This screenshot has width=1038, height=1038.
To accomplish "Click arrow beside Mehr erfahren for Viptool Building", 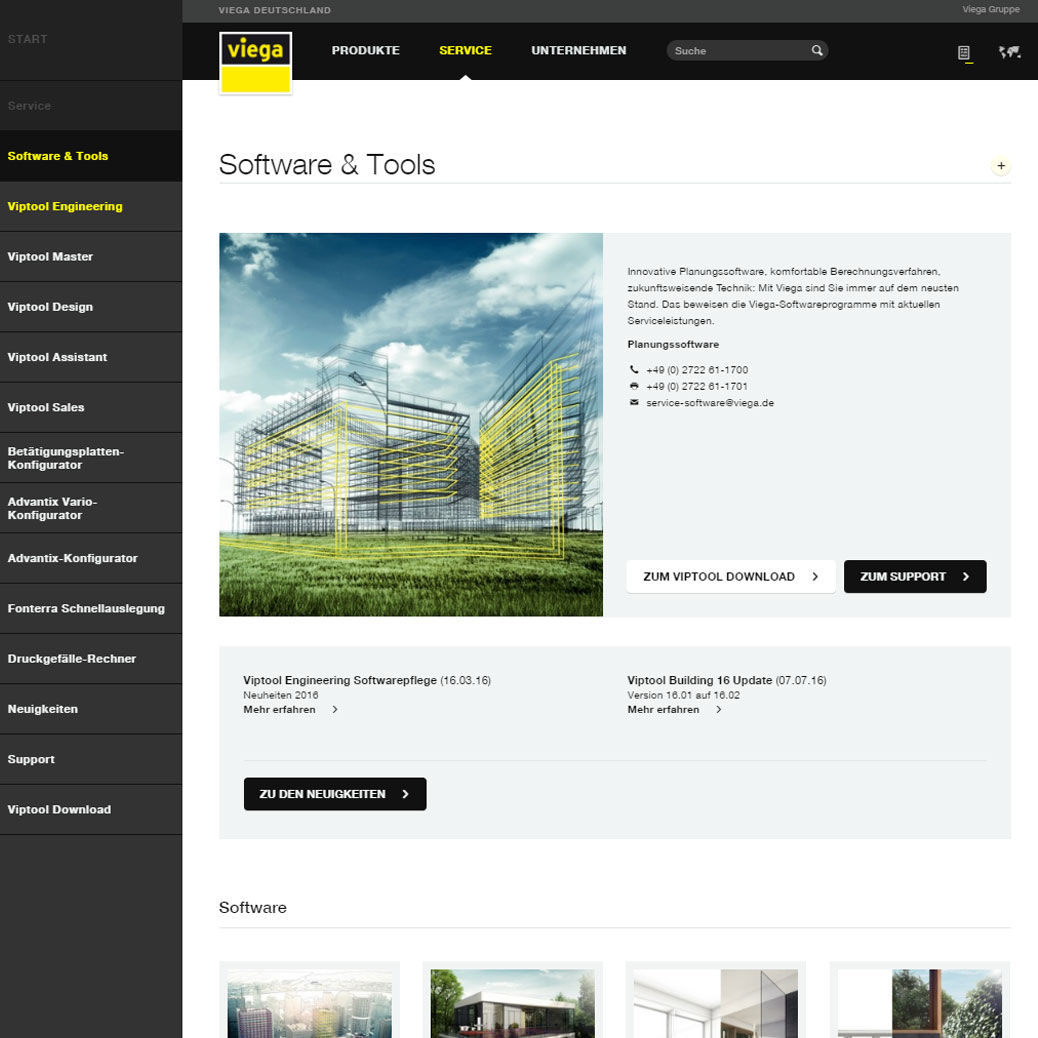I will (x=719, y=710).
